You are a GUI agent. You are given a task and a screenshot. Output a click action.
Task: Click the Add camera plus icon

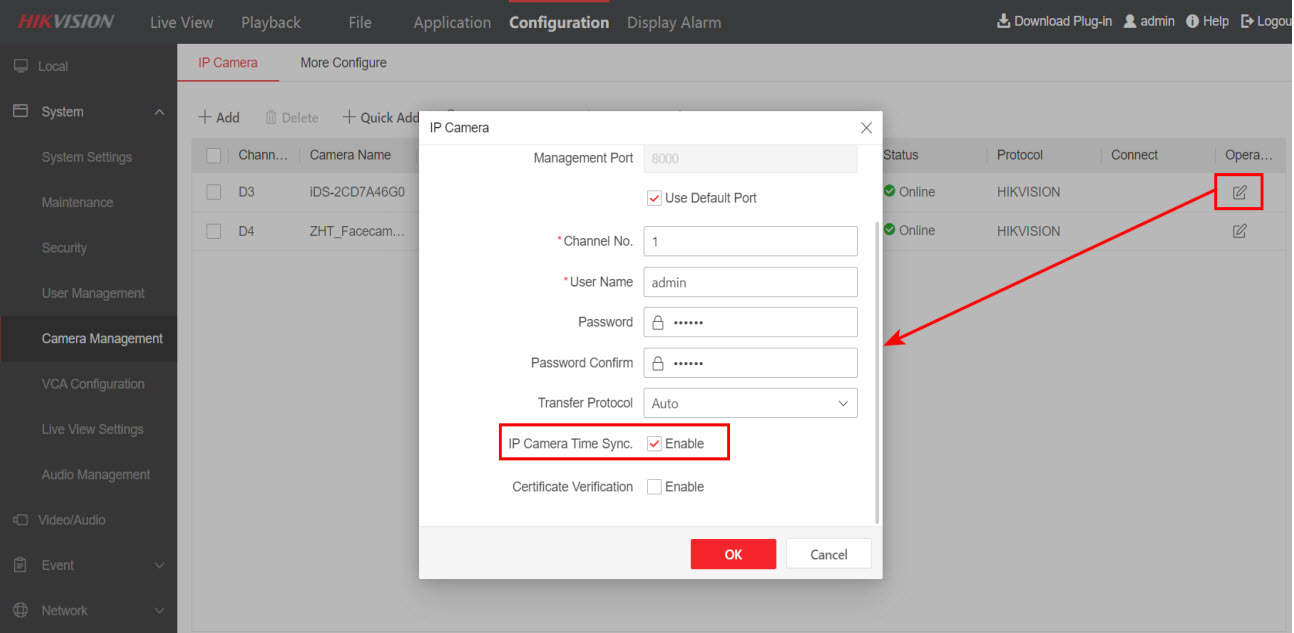205,117
